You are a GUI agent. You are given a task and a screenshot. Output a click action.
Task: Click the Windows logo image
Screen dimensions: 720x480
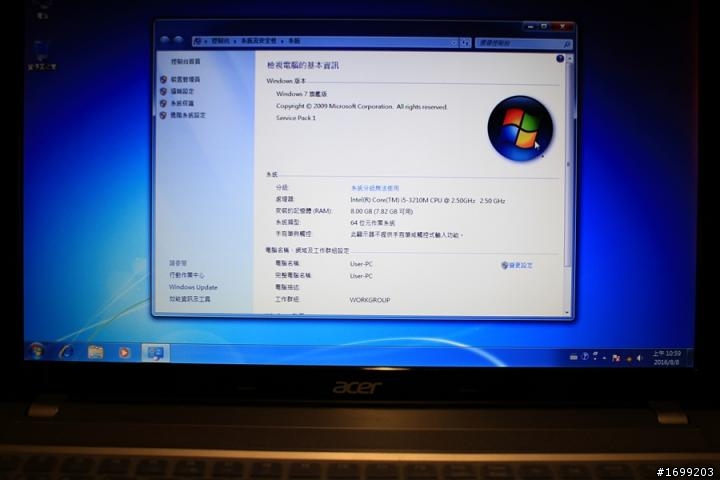tap(520, 128)
